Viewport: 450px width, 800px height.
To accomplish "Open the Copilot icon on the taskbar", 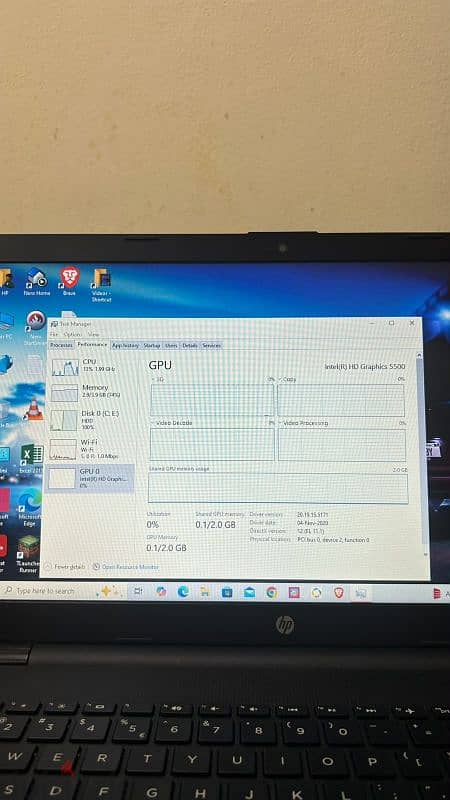I will 161,591.
